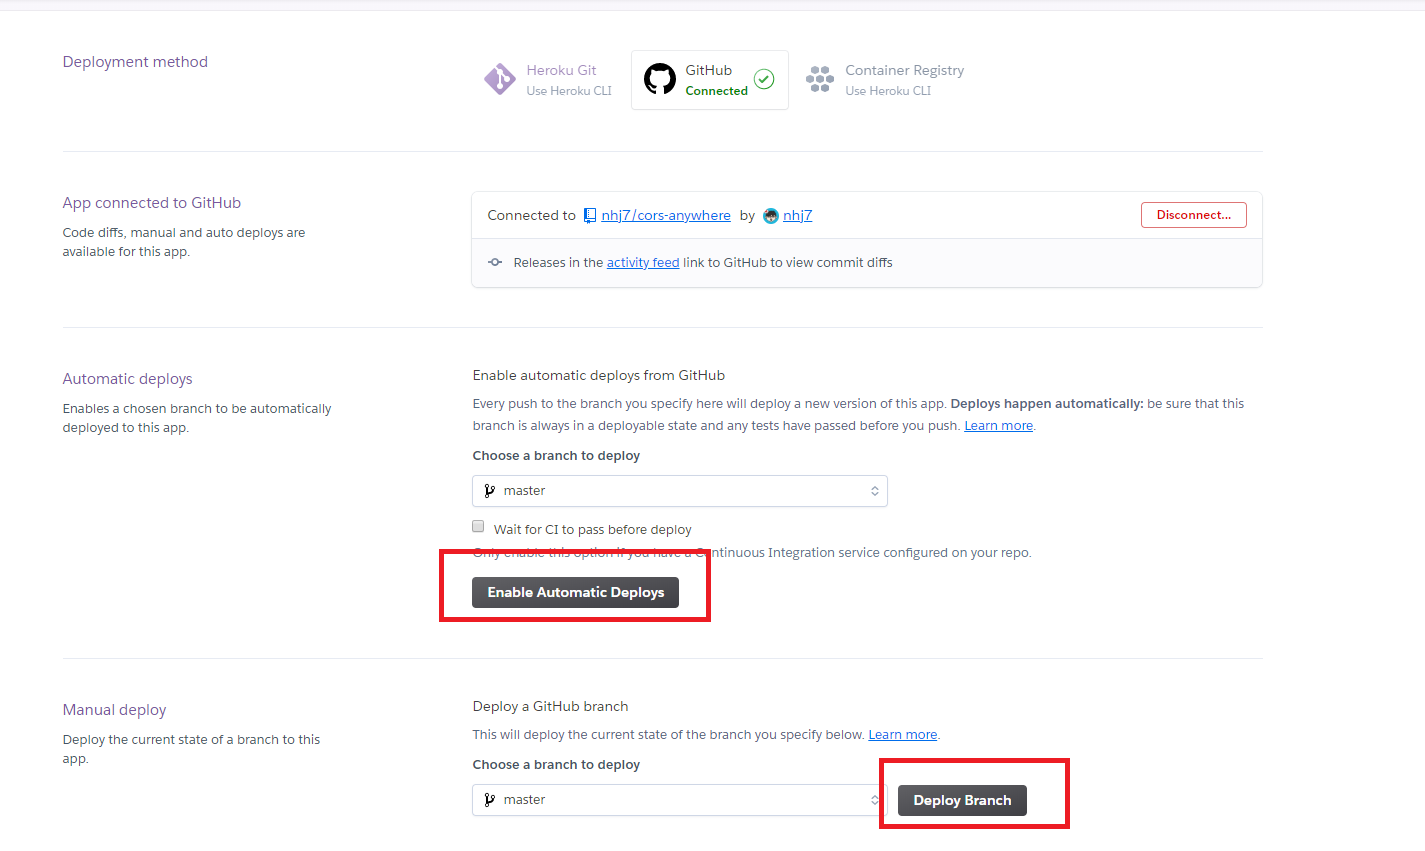This screenshot has height=851, width=1425.
Task: Click the nhj7 user avatar icon
Action: click(x=771, y=215)
